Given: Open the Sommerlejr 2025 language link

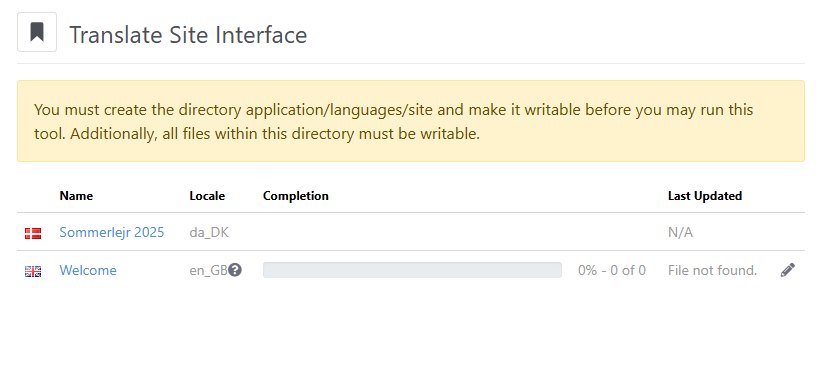Looking at the screenshot, I should point(112,232).
